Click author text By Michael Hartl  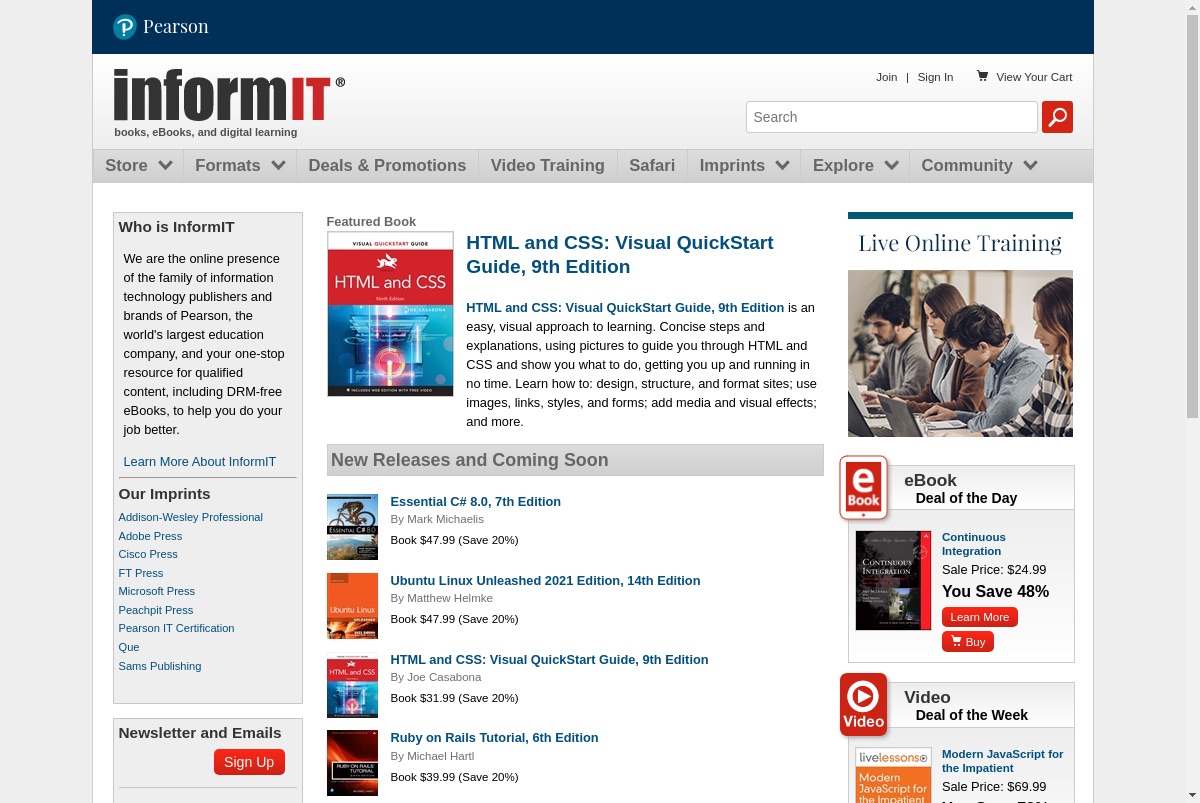[432, 757]
